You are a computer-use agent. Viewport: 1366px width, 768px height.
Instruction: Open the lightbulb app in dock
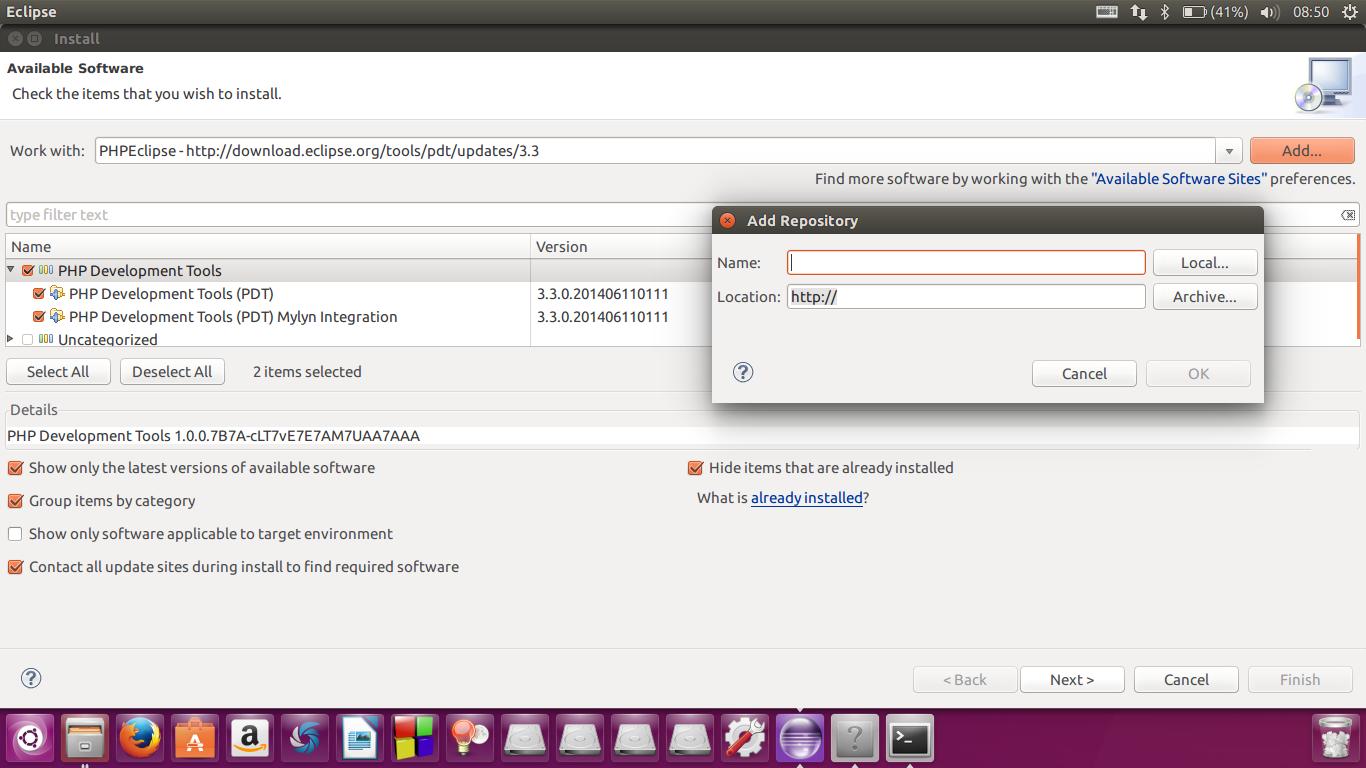(470, 740)
